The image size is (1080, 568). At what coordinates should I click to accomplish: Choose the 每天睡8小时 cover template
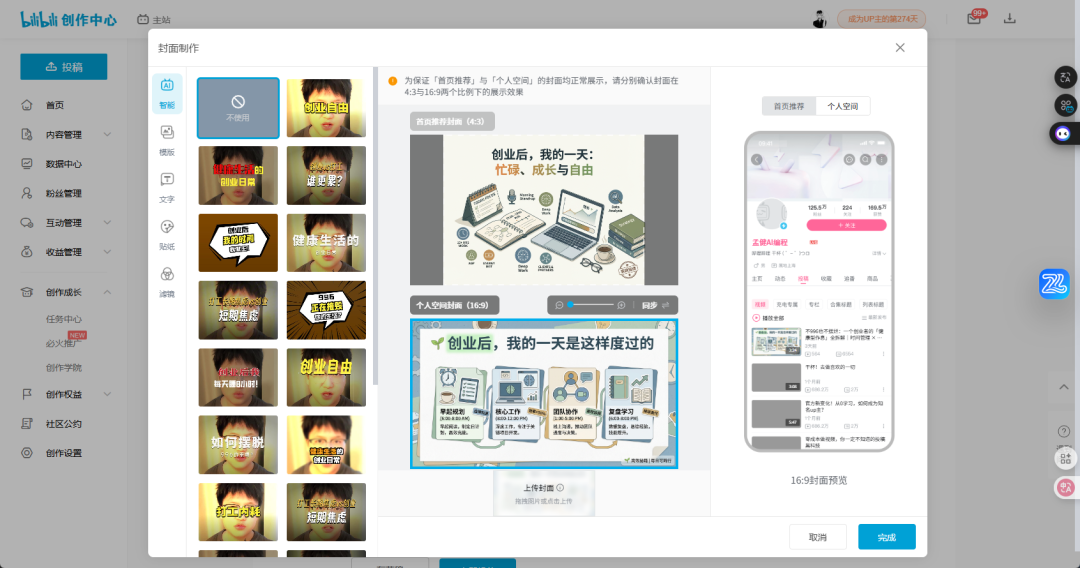238,377
